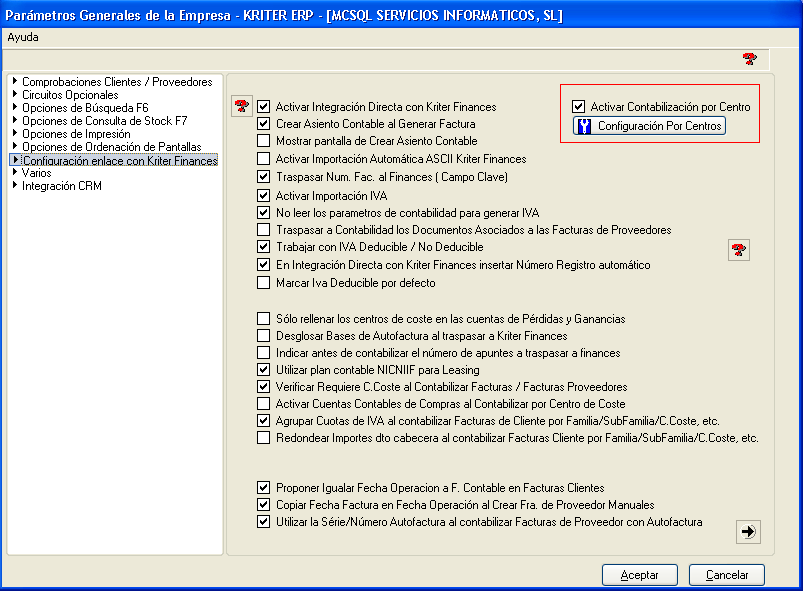The width and height of the screenshot is (803, 592).
Task: Toggle No leer los parametros de contabilidad
Action: 263,213
